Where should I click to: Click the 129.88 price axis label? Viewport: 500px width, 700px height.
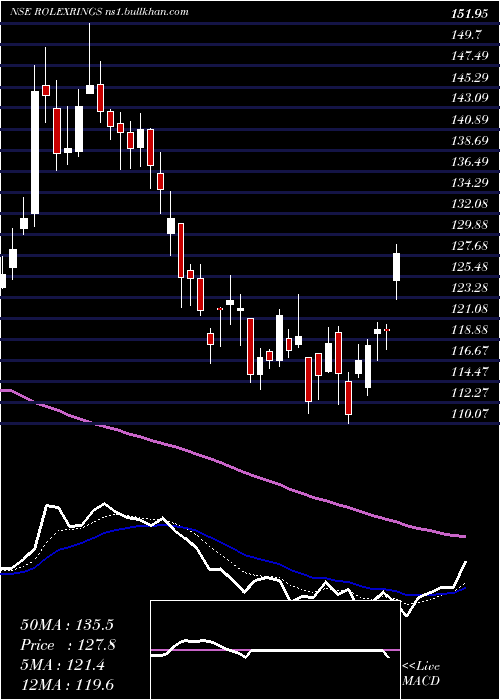[469, 225]
